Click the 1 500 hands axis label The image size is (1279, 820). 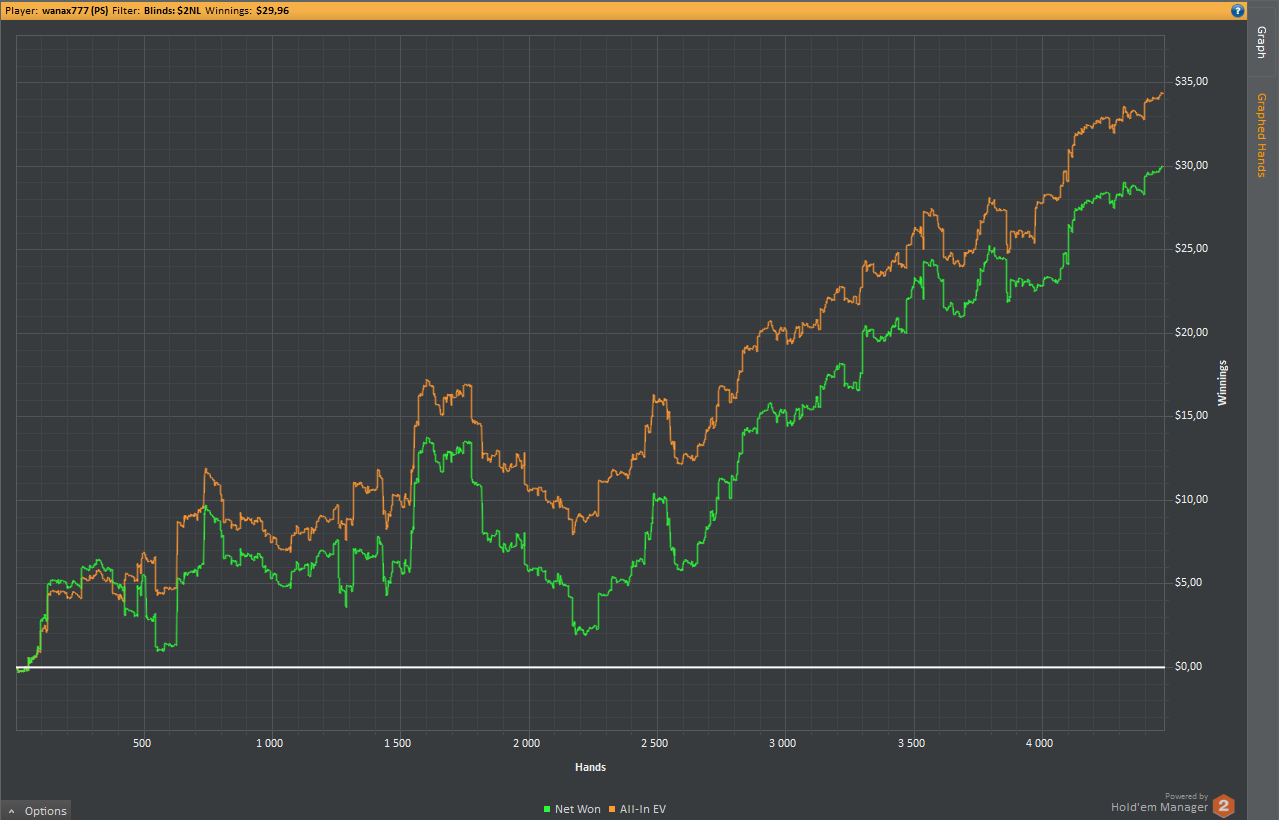(398, 743)
